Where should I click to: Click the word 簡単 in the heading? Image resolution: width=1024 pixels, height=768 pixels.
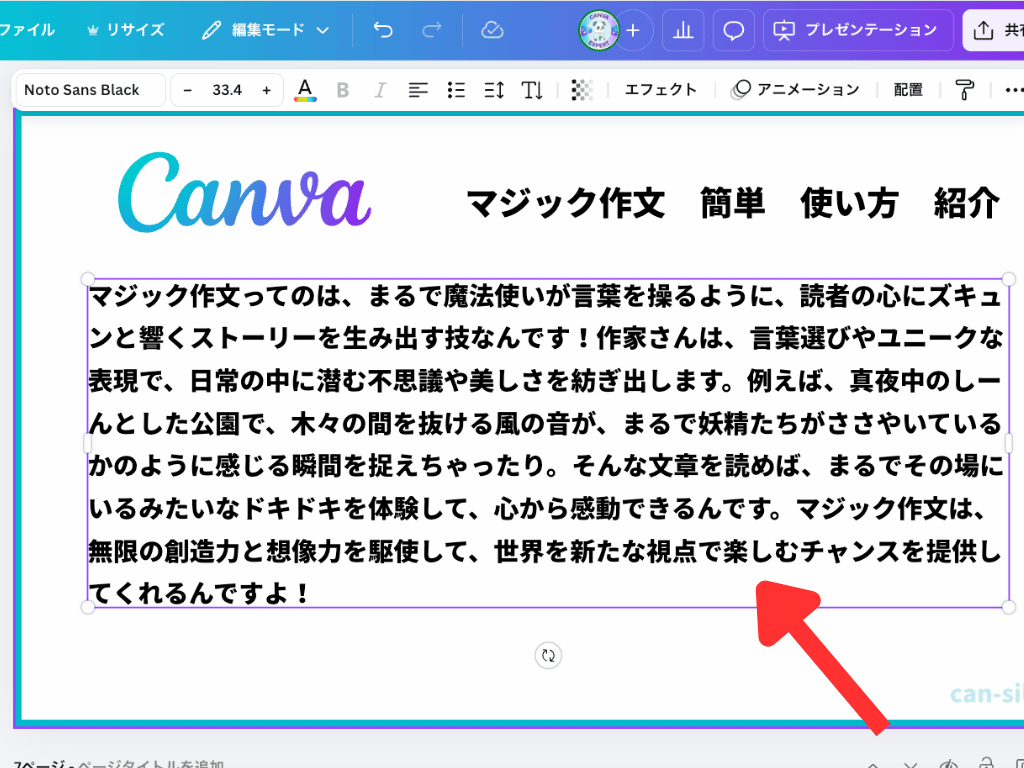tap(733, 202)
